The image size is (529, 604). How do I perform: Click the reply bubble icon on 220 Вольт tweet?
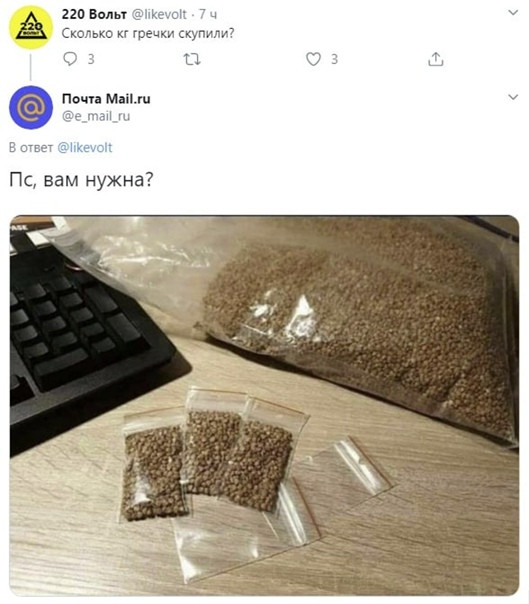pyautogui.click(x=70, y=59)
